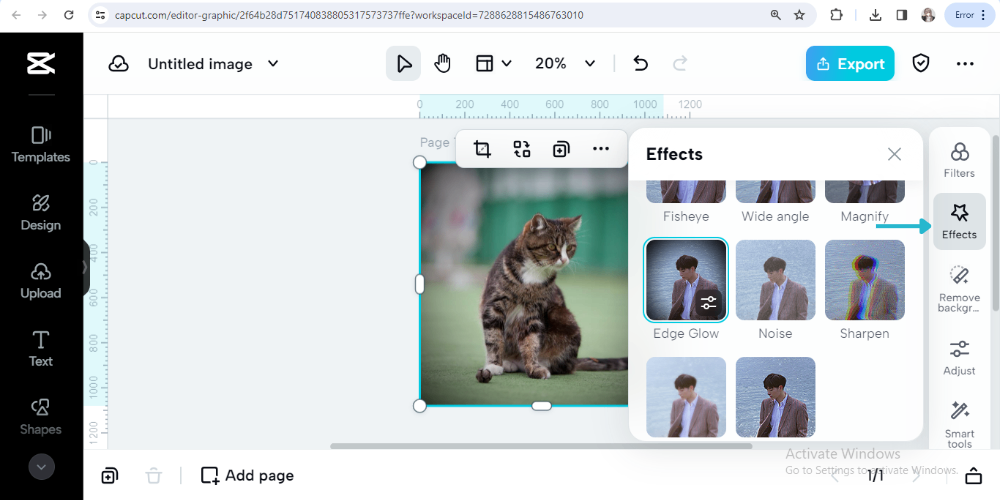This screenshot has width=1000, height=500.
Task: Open the Design panel
Action: [41, 212]
